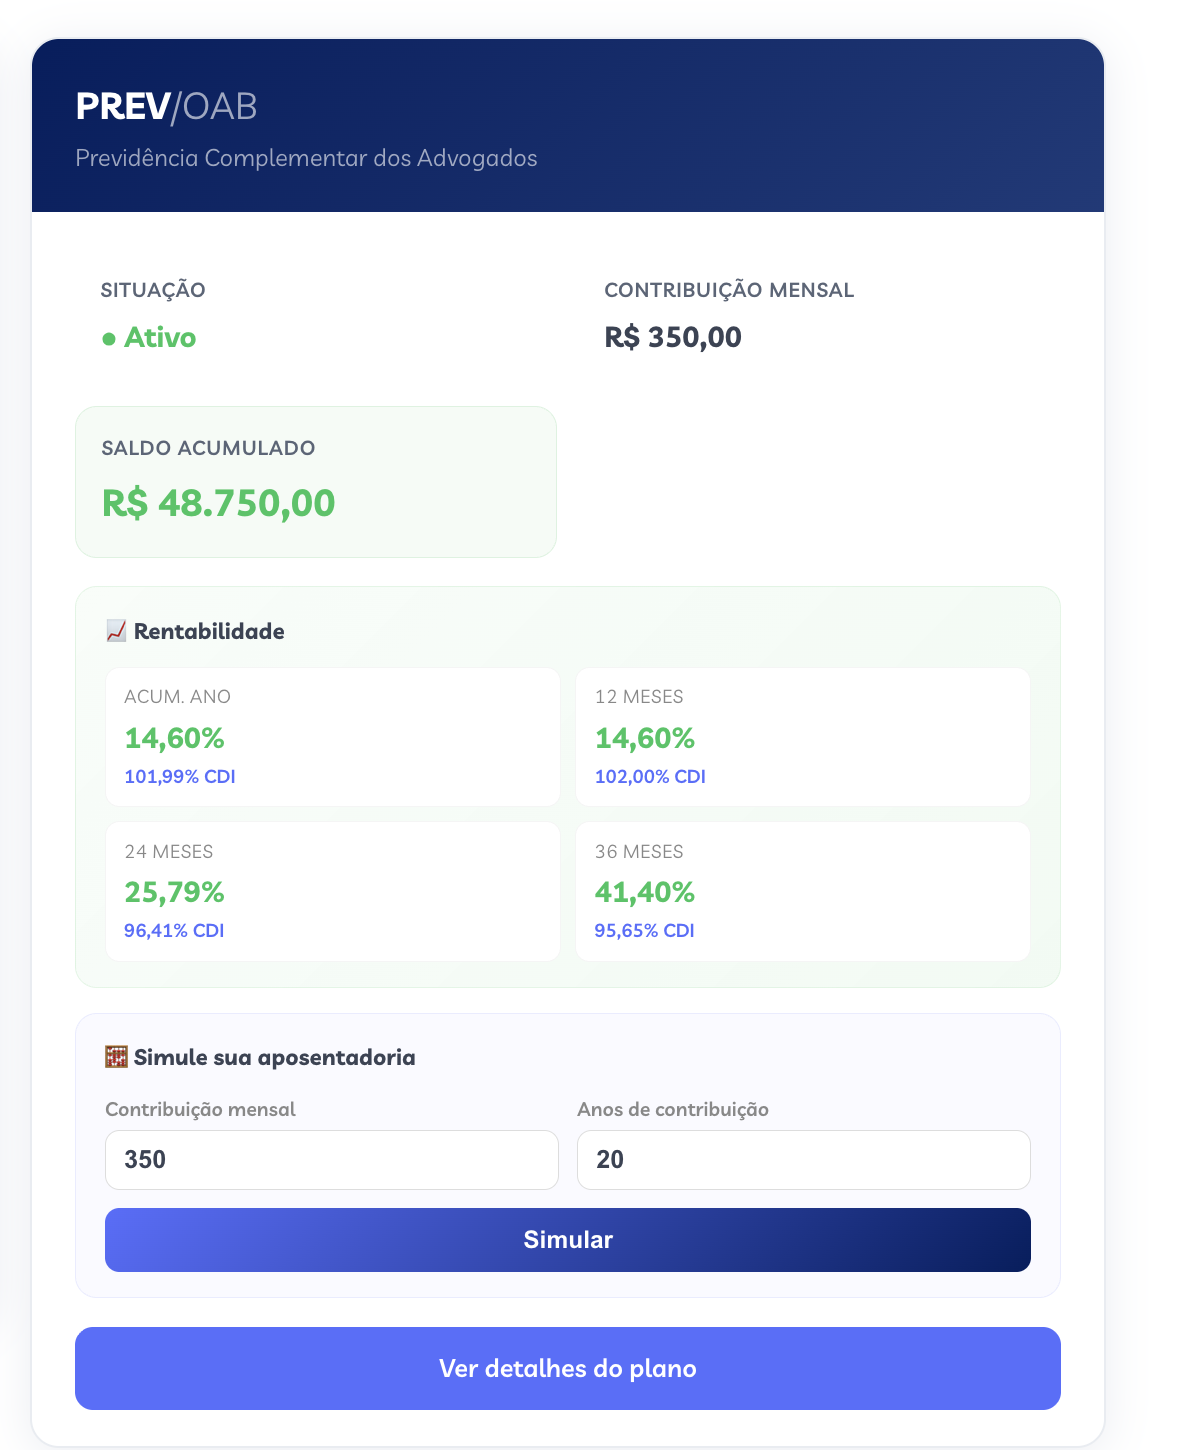This screenshot has width=1178, height=1450.
Task: Click the green Ativo status dot
Action: pyautogui.click(x=109, y=339)
